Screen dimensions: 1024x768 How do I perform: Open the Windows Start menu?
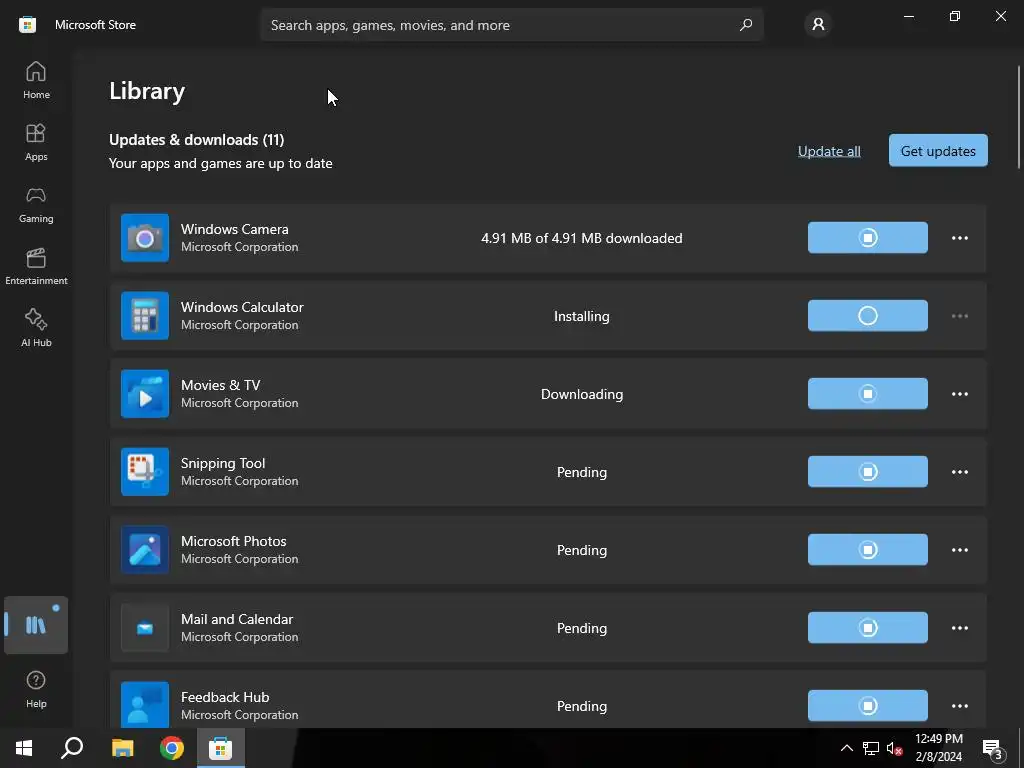pyautogui.click(x=24, y=748)
